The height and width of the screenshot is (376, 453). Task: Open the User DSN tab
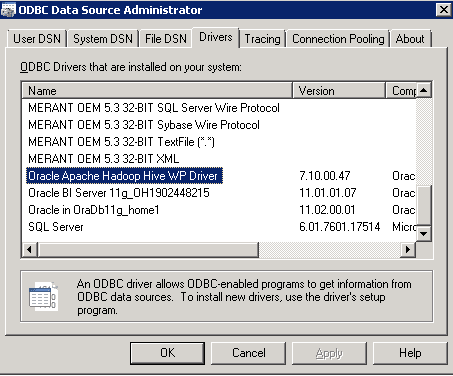tap(37, 39)
